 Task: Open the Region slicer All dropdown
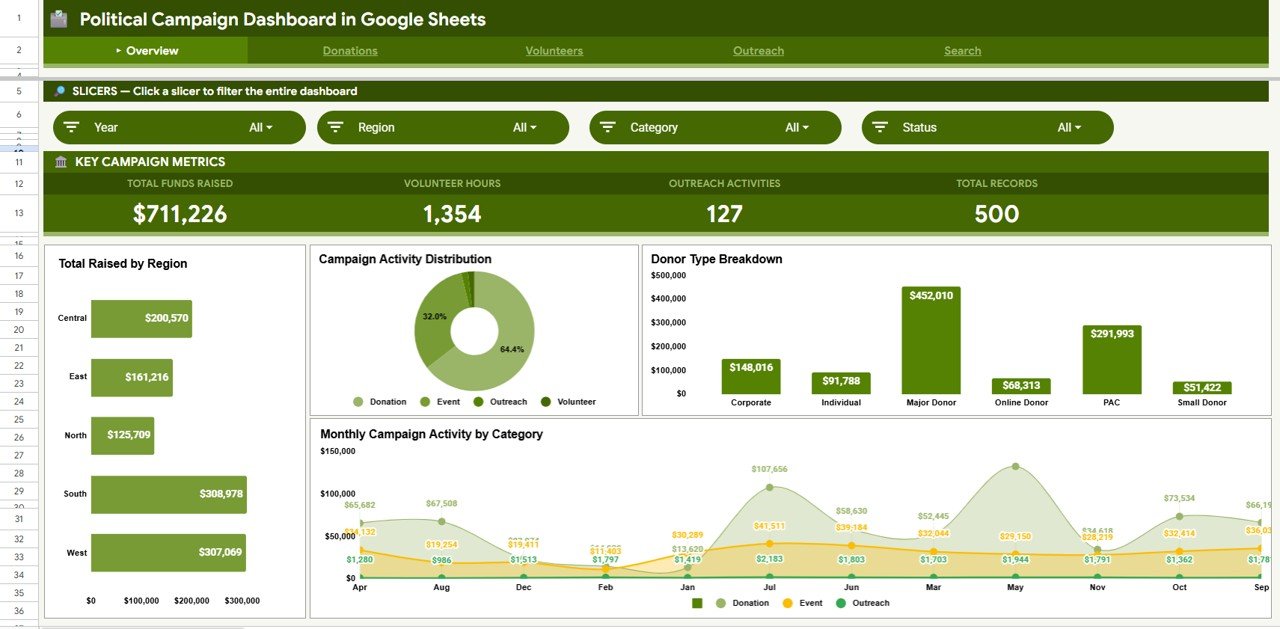525,127
